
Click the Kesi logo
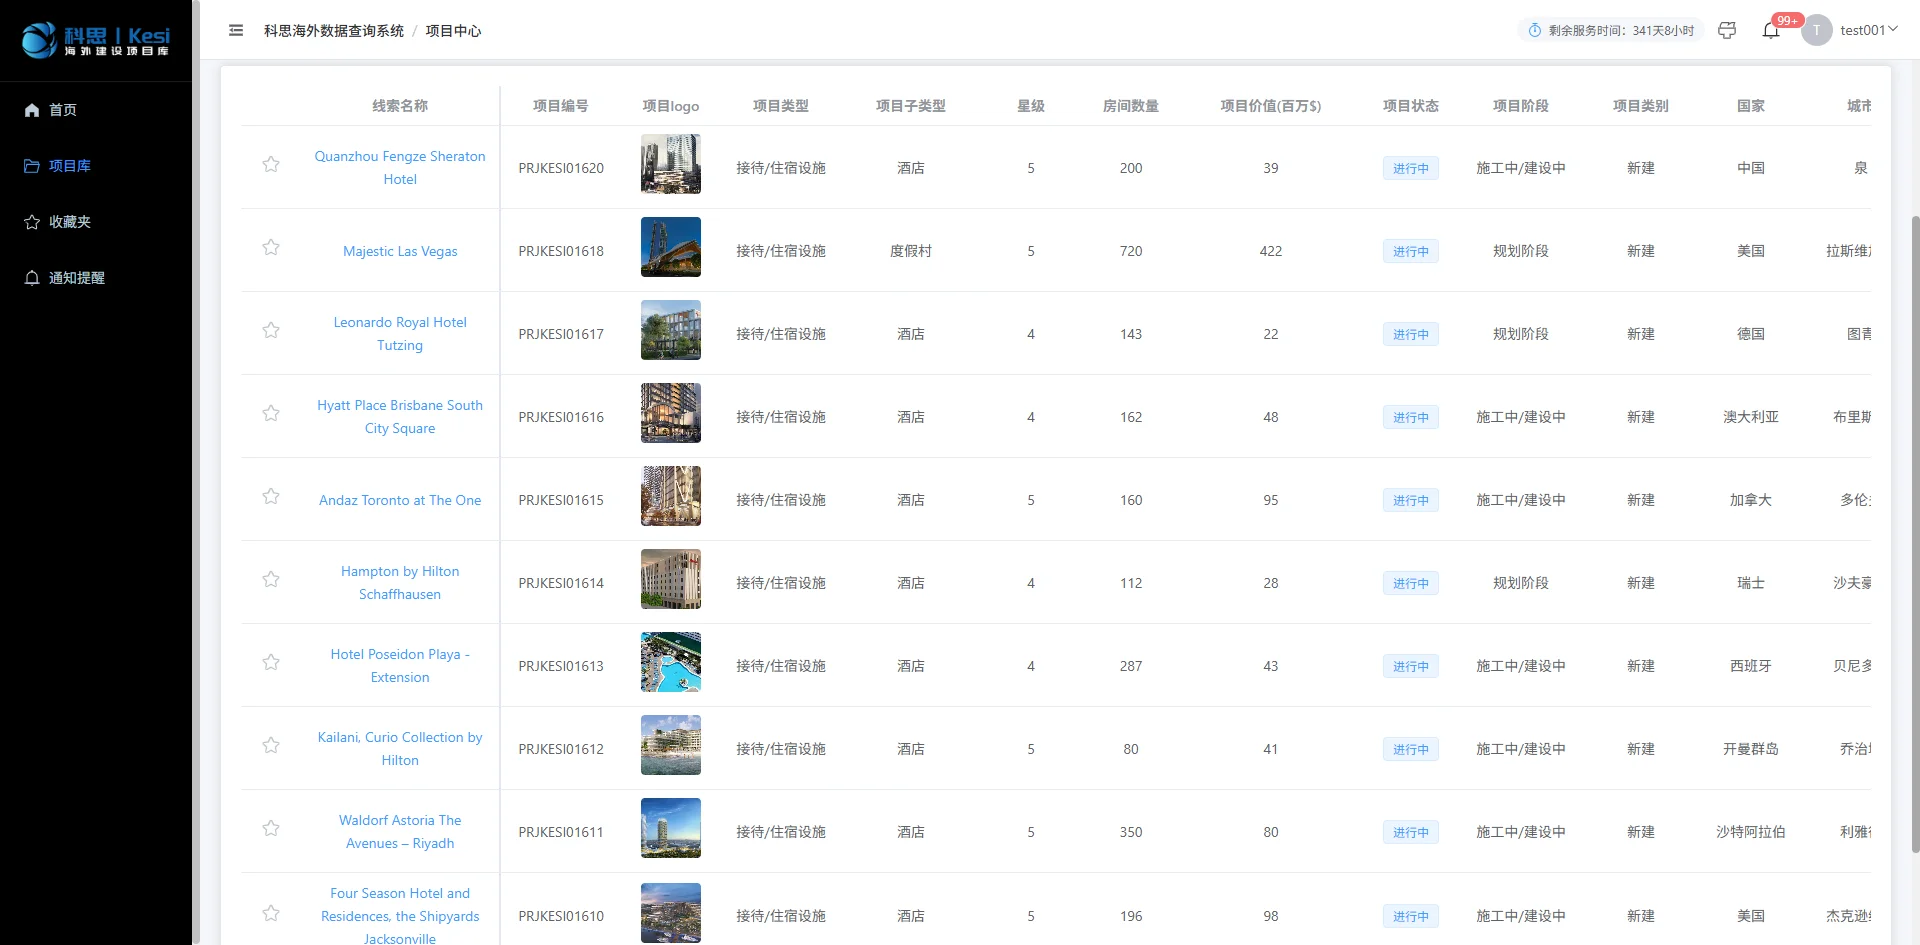[96, 40]
